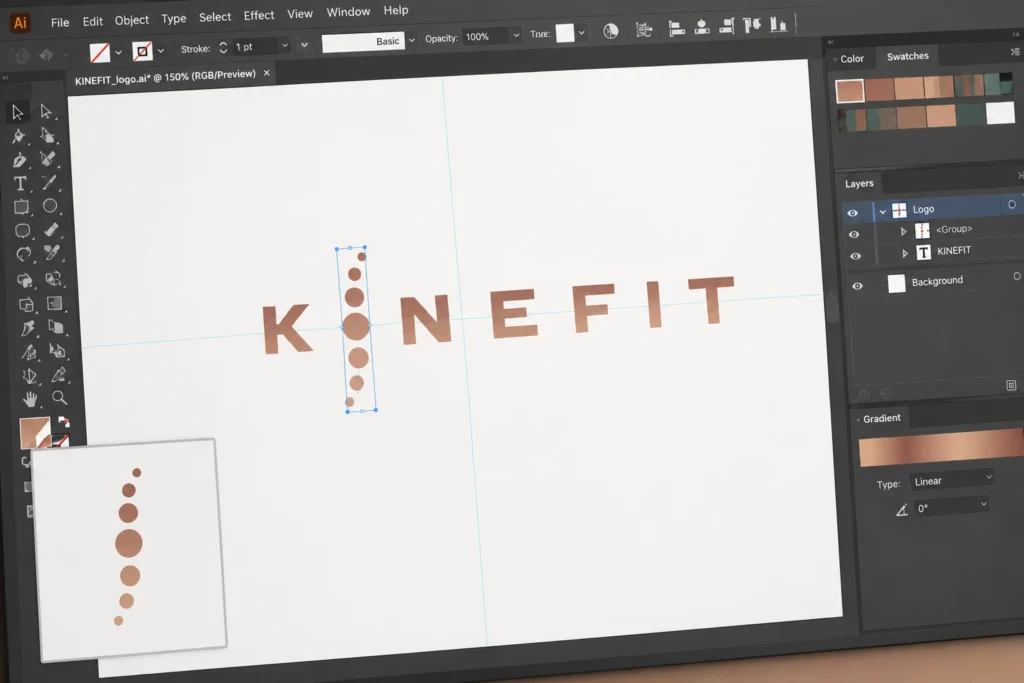Choose the Rounded Rectangle tool
Screen dimensions: 1024x683
coord(22,231)
